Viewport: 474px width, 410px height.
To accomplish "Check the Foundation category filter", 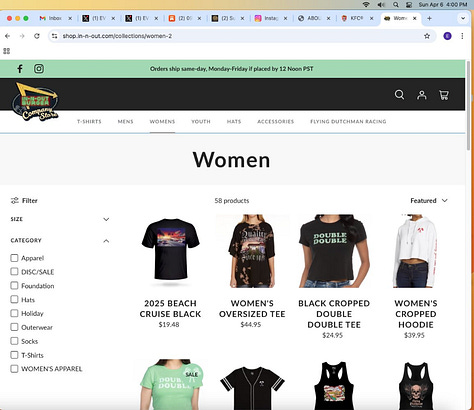I will pos(14,285).
